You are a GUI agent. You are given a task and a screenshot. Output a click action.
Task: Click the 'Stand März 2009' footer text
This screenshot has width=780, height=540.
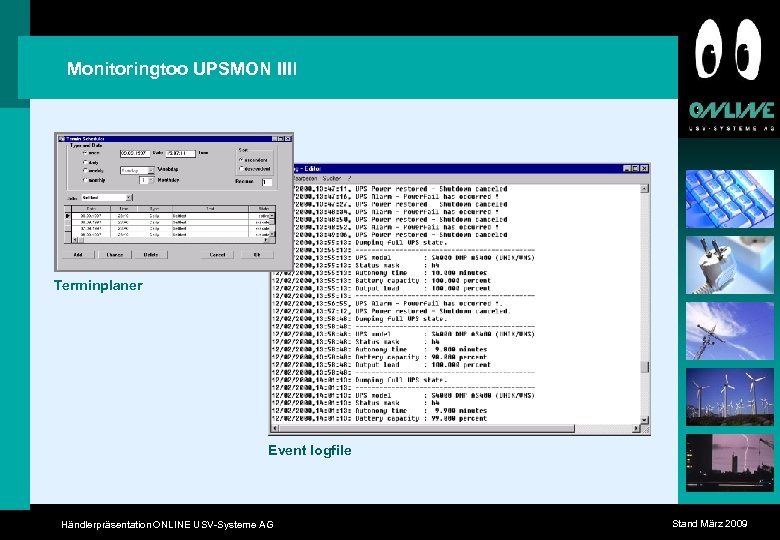tap(709, 523)
